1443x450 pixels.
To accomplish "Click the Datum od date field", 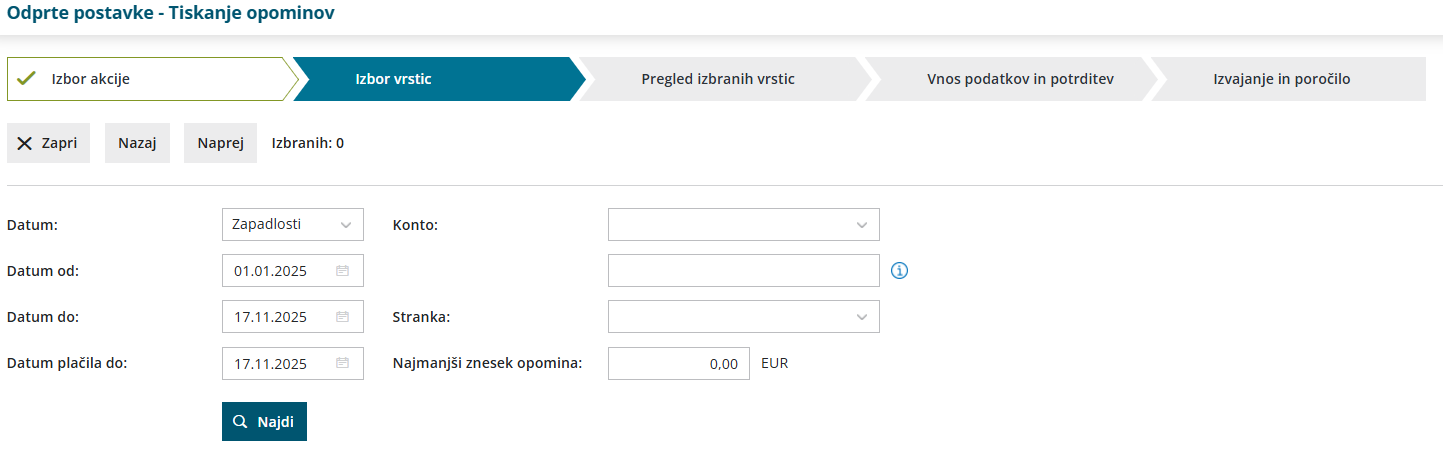I will click(280, 271).
